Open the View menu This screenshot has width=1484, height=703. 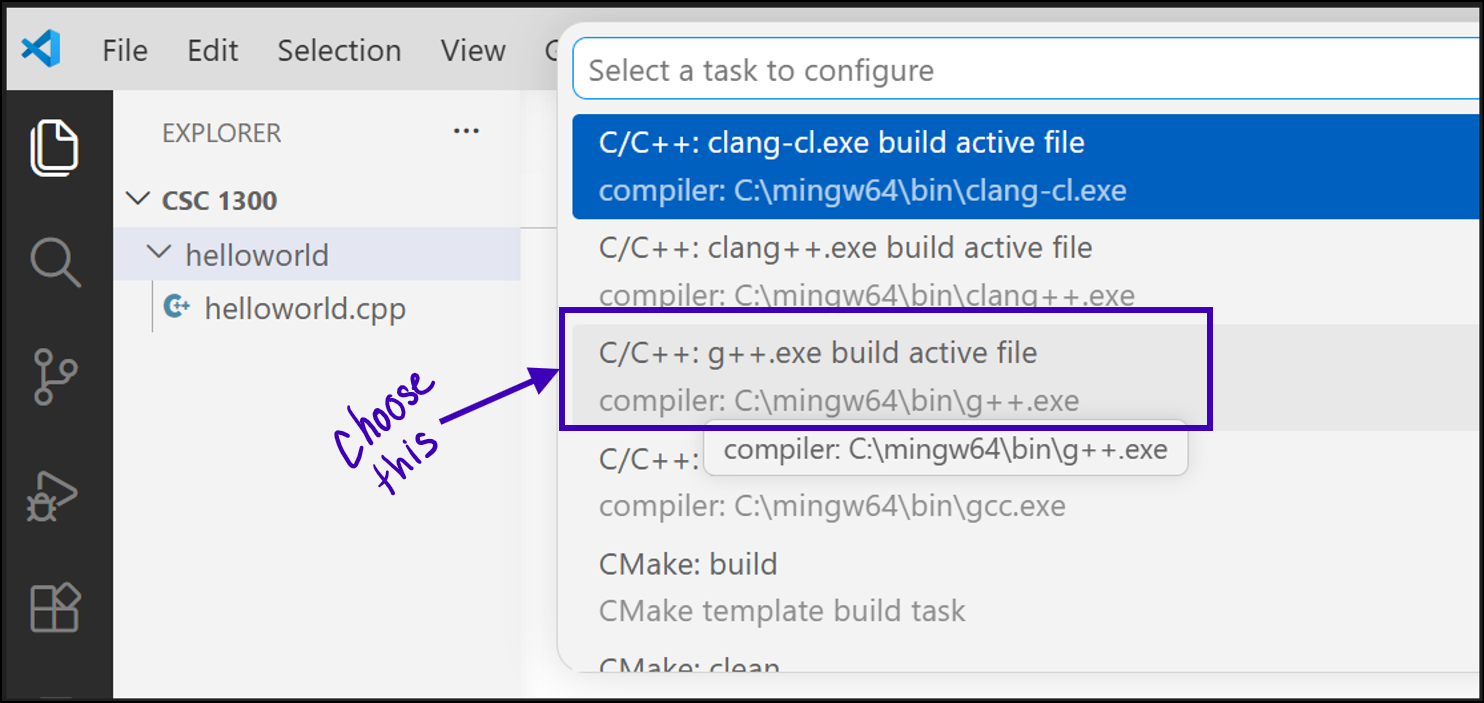[472, 50]
